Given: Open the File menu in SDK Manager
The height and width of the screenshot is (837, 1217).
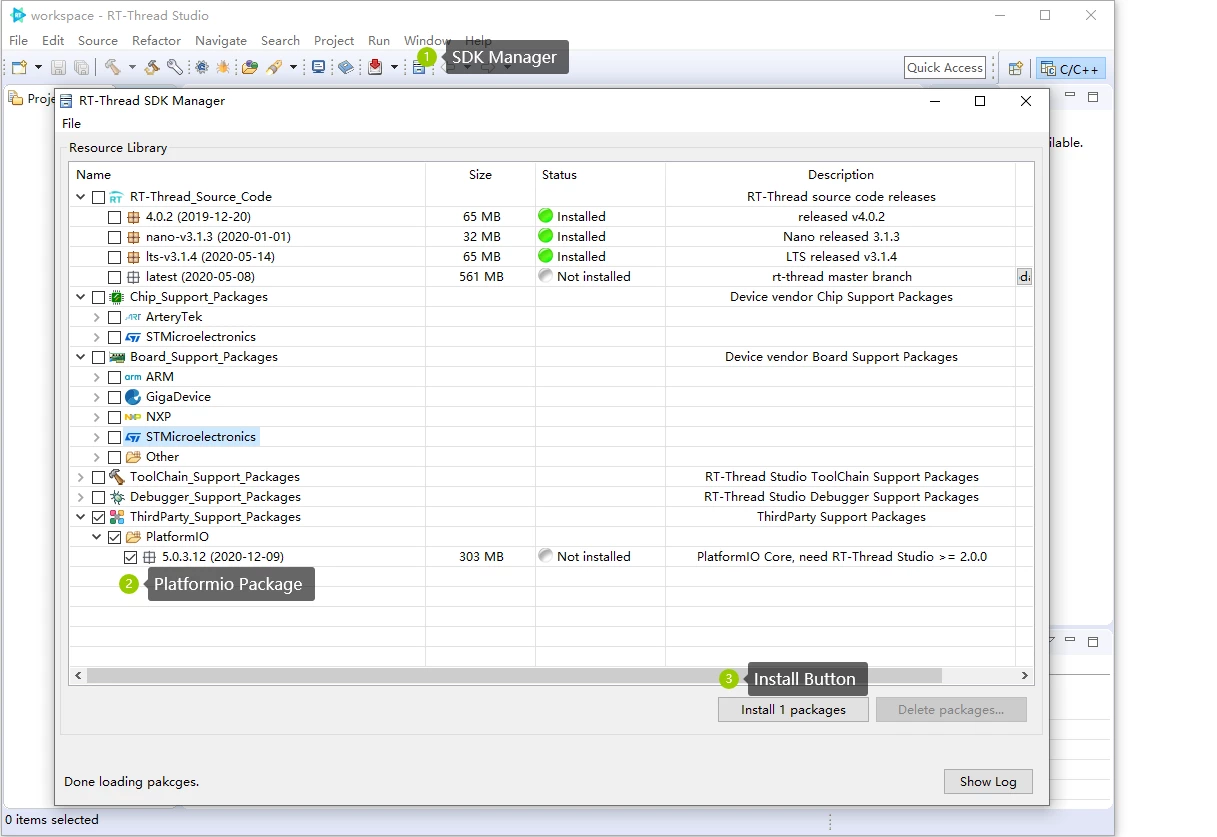Looking at the screenshot, I should [71, 124].
